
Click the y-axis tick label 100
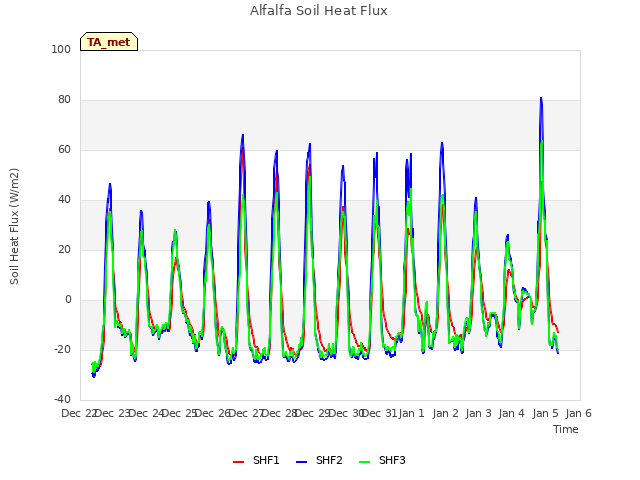[61, 49]
